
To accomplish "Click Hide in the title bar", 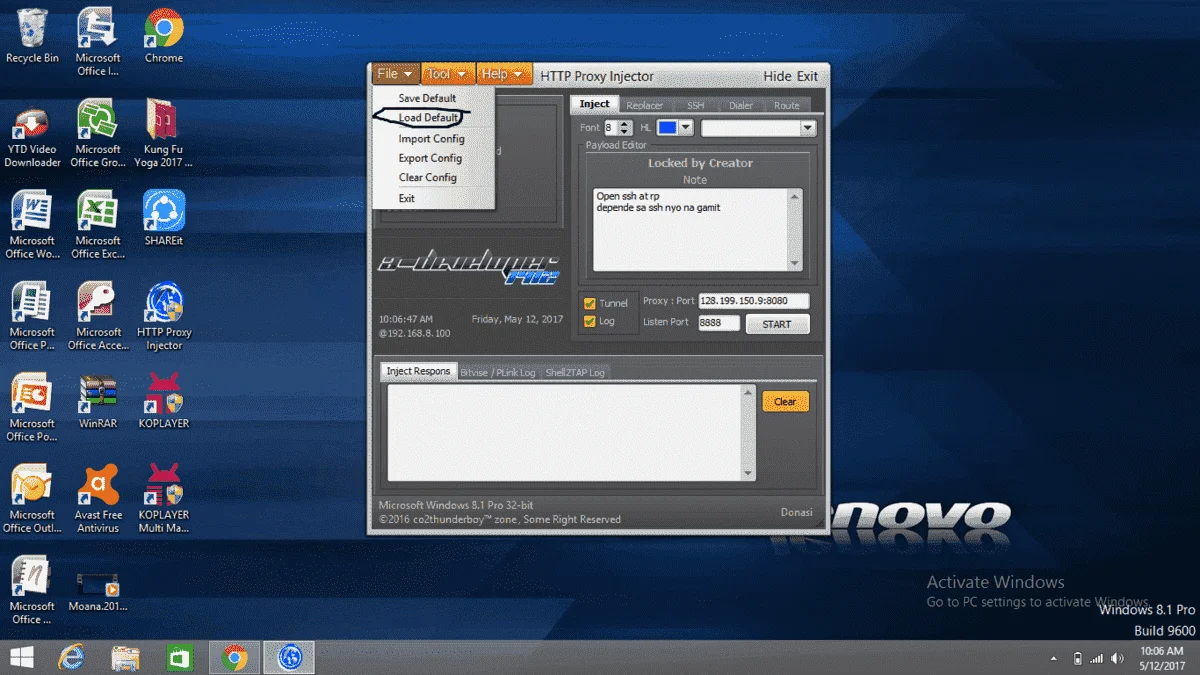I will tap(777, 76).
